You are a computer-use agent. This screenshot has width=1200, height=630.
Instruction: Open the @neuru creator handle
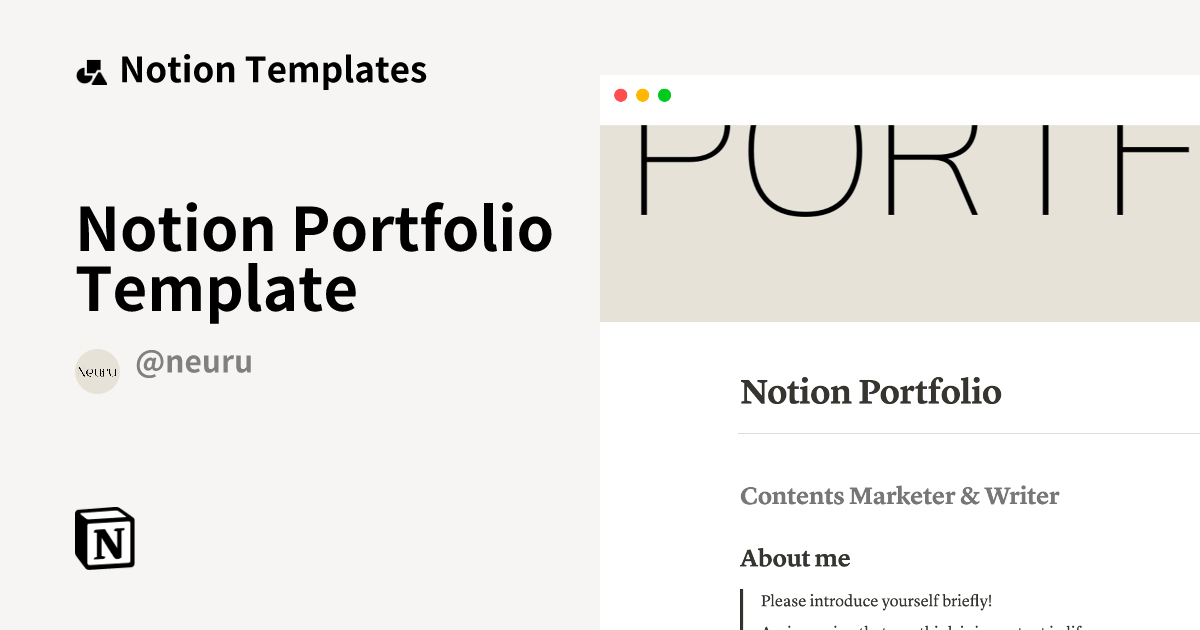tap(194, 362)
